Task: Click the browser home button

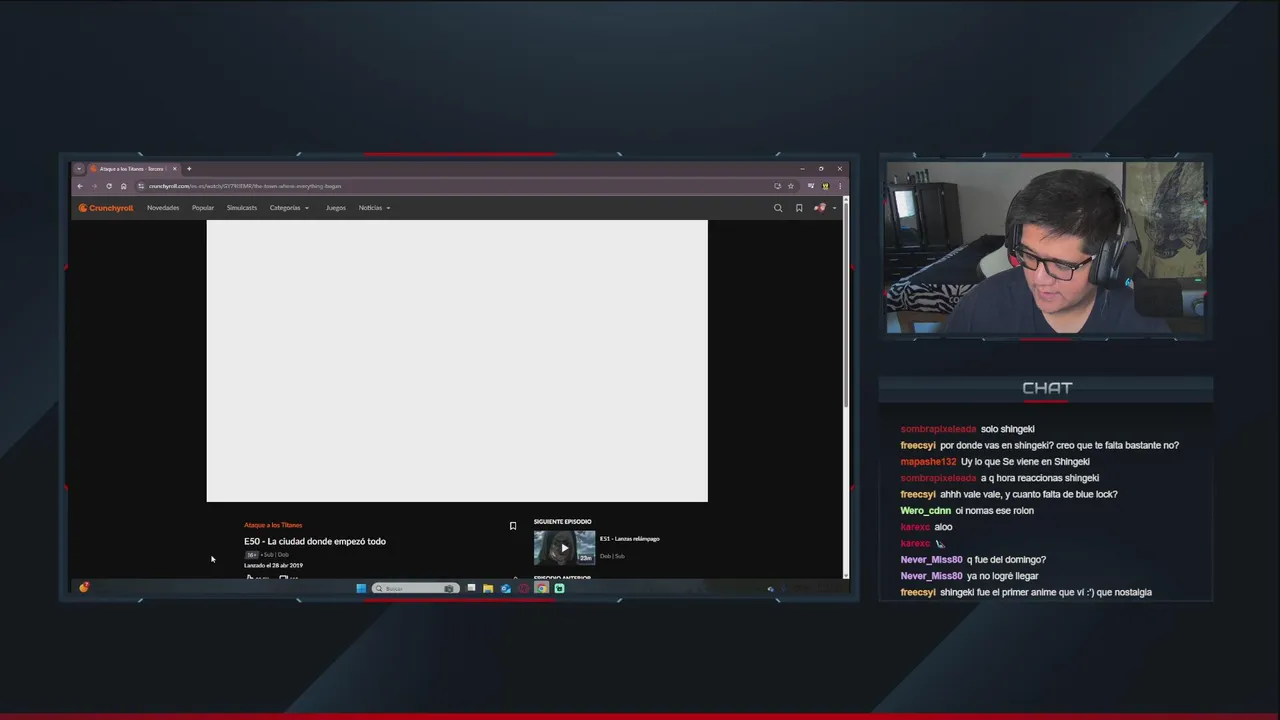Action: (x=124, y=186)
